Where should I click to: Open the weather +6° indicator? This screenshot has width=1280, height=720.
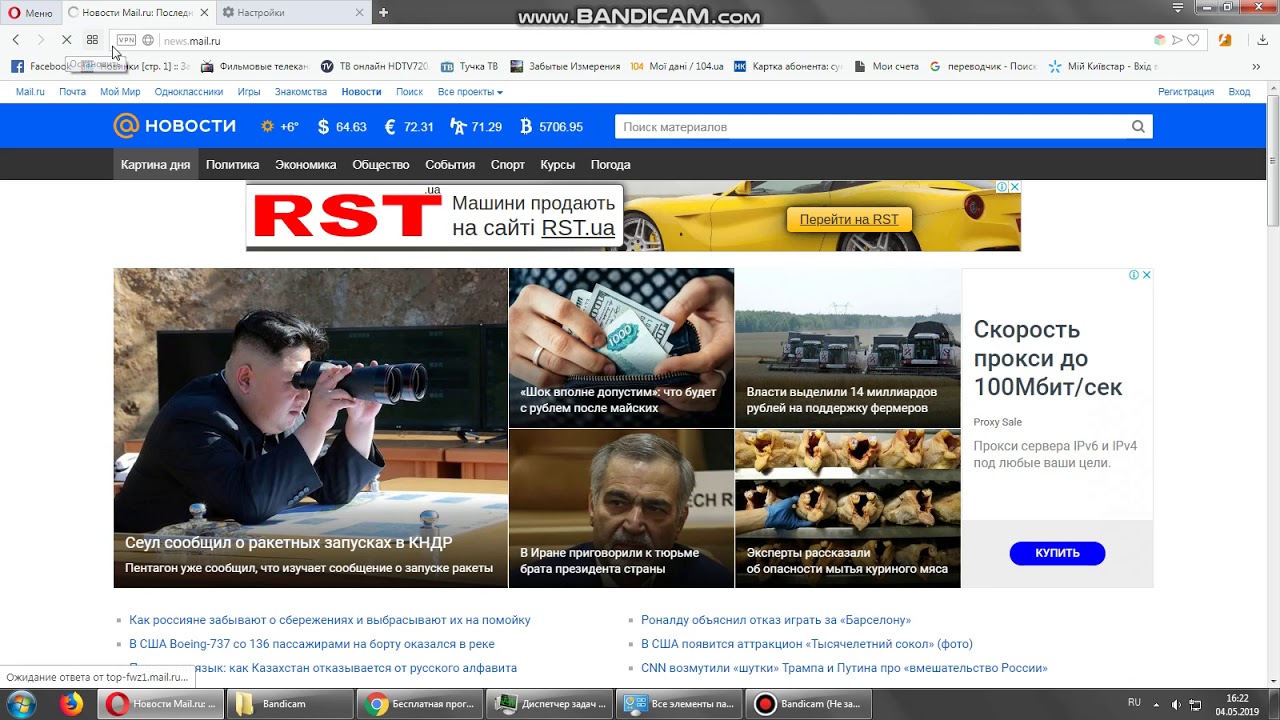tap(280, 127)
